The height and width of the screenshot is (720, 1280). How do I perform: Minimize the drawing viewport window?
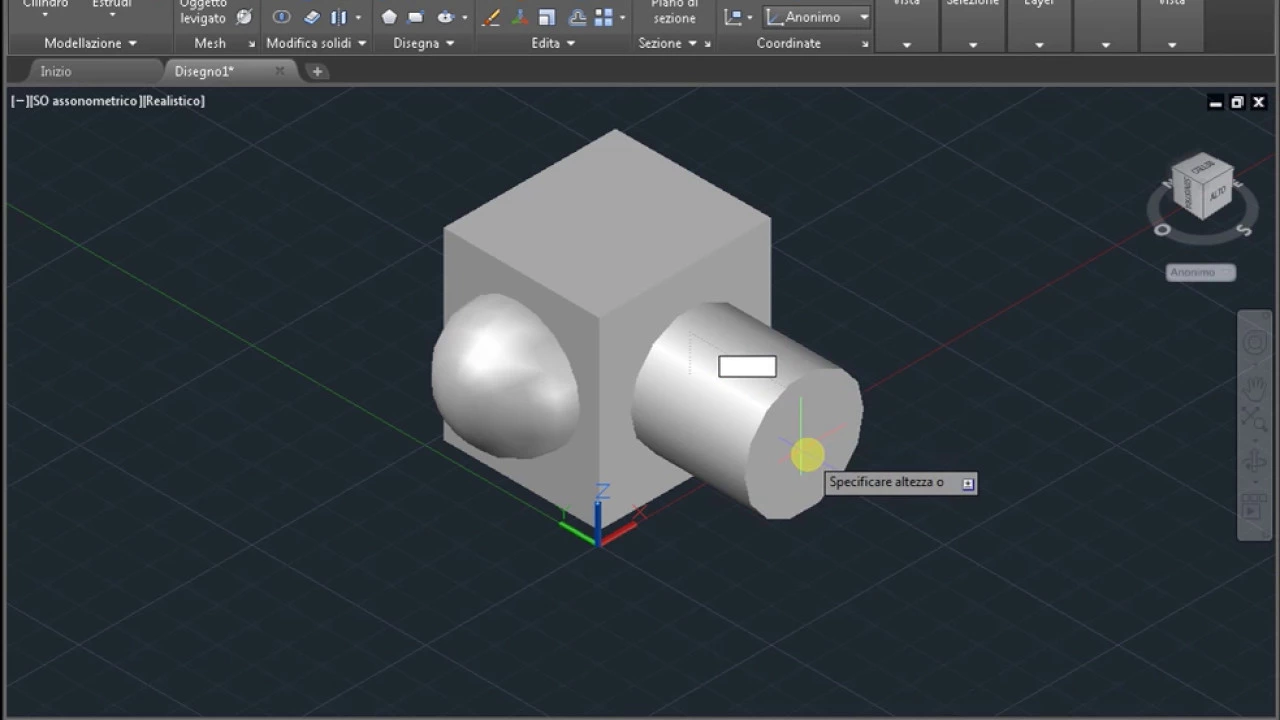[x=1215, y=102]
